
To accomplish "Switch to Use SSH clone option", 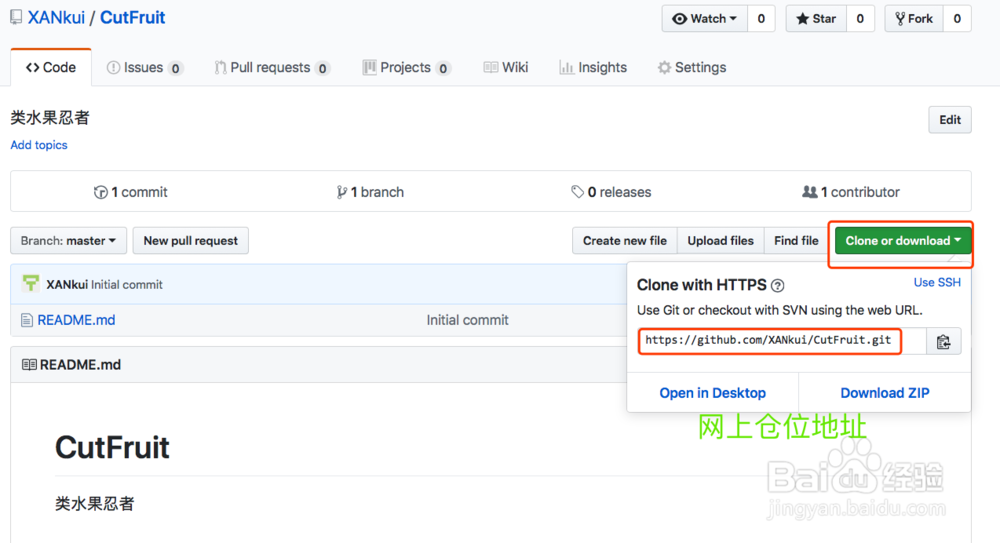I will coord(937,282).
